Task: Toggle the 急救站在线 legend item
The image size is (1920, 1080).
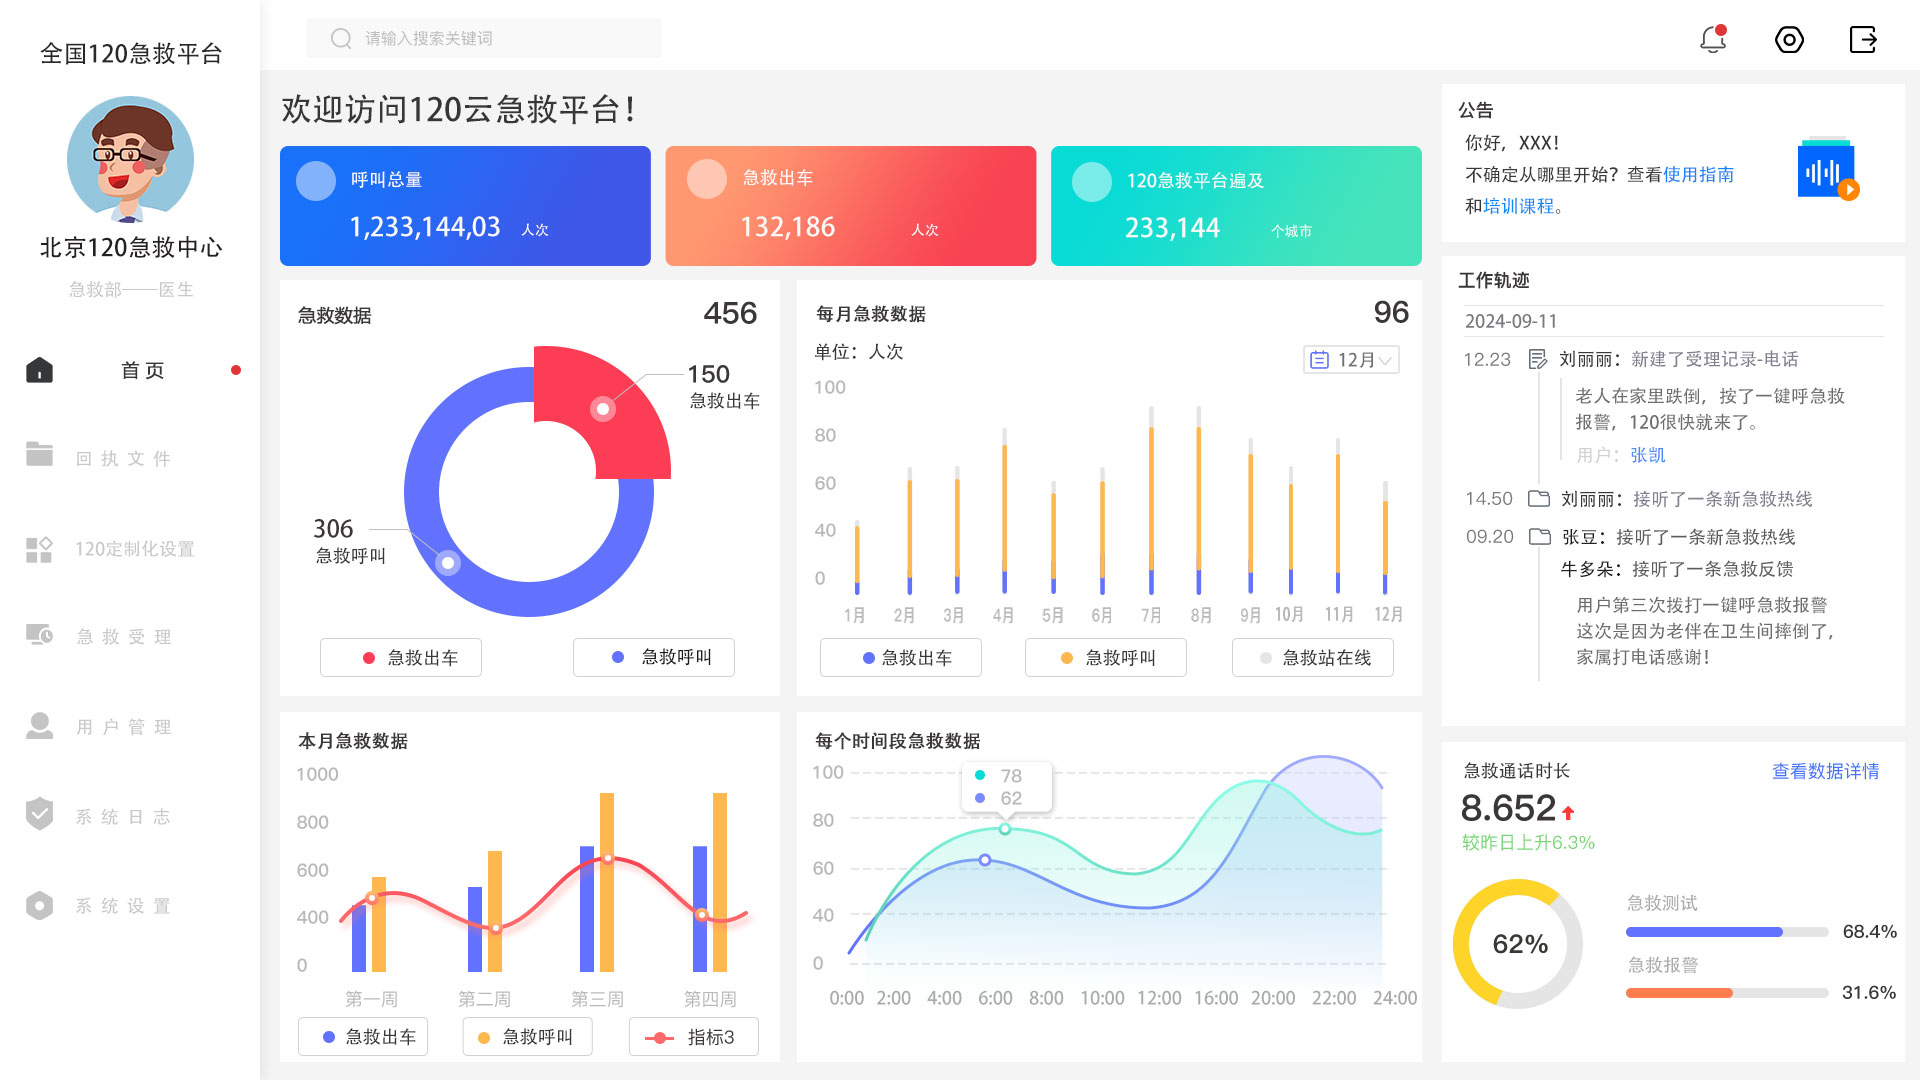Action: (x=1312, y=657)
